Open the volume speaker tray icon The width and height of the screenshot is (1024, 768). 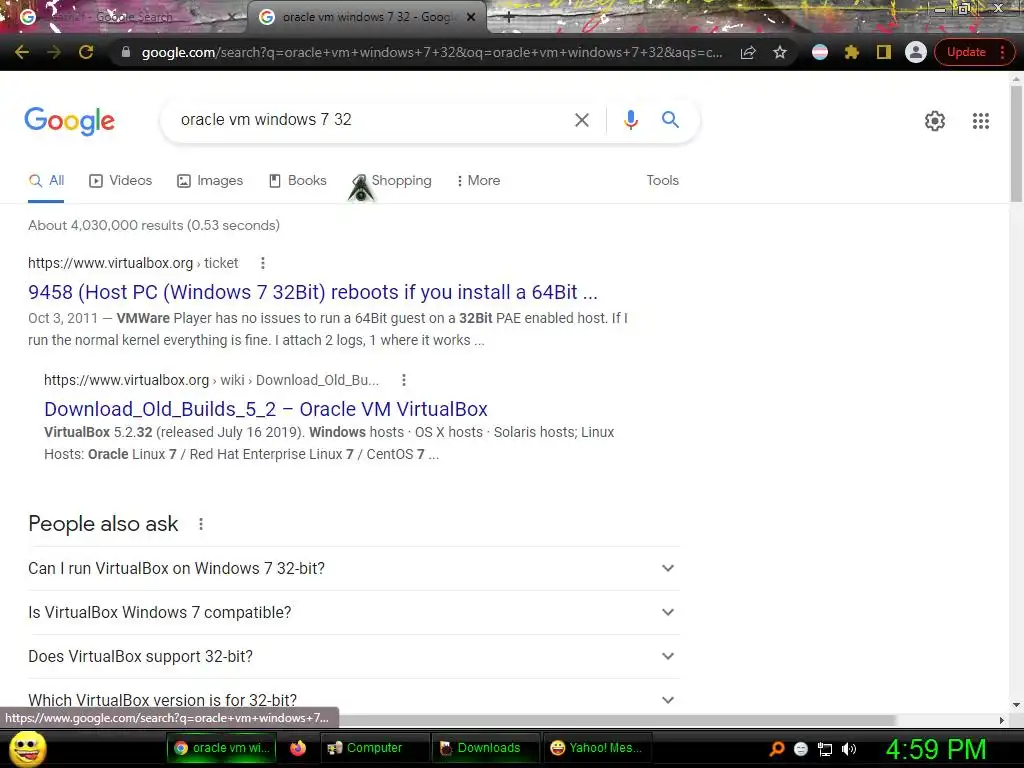point(849,749)
